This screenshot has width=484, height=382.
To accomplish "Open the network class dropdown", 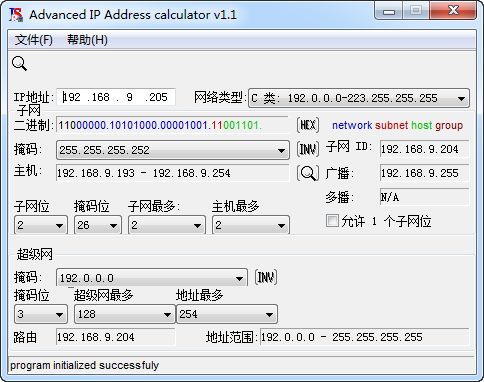I will [x=359, y=98].
